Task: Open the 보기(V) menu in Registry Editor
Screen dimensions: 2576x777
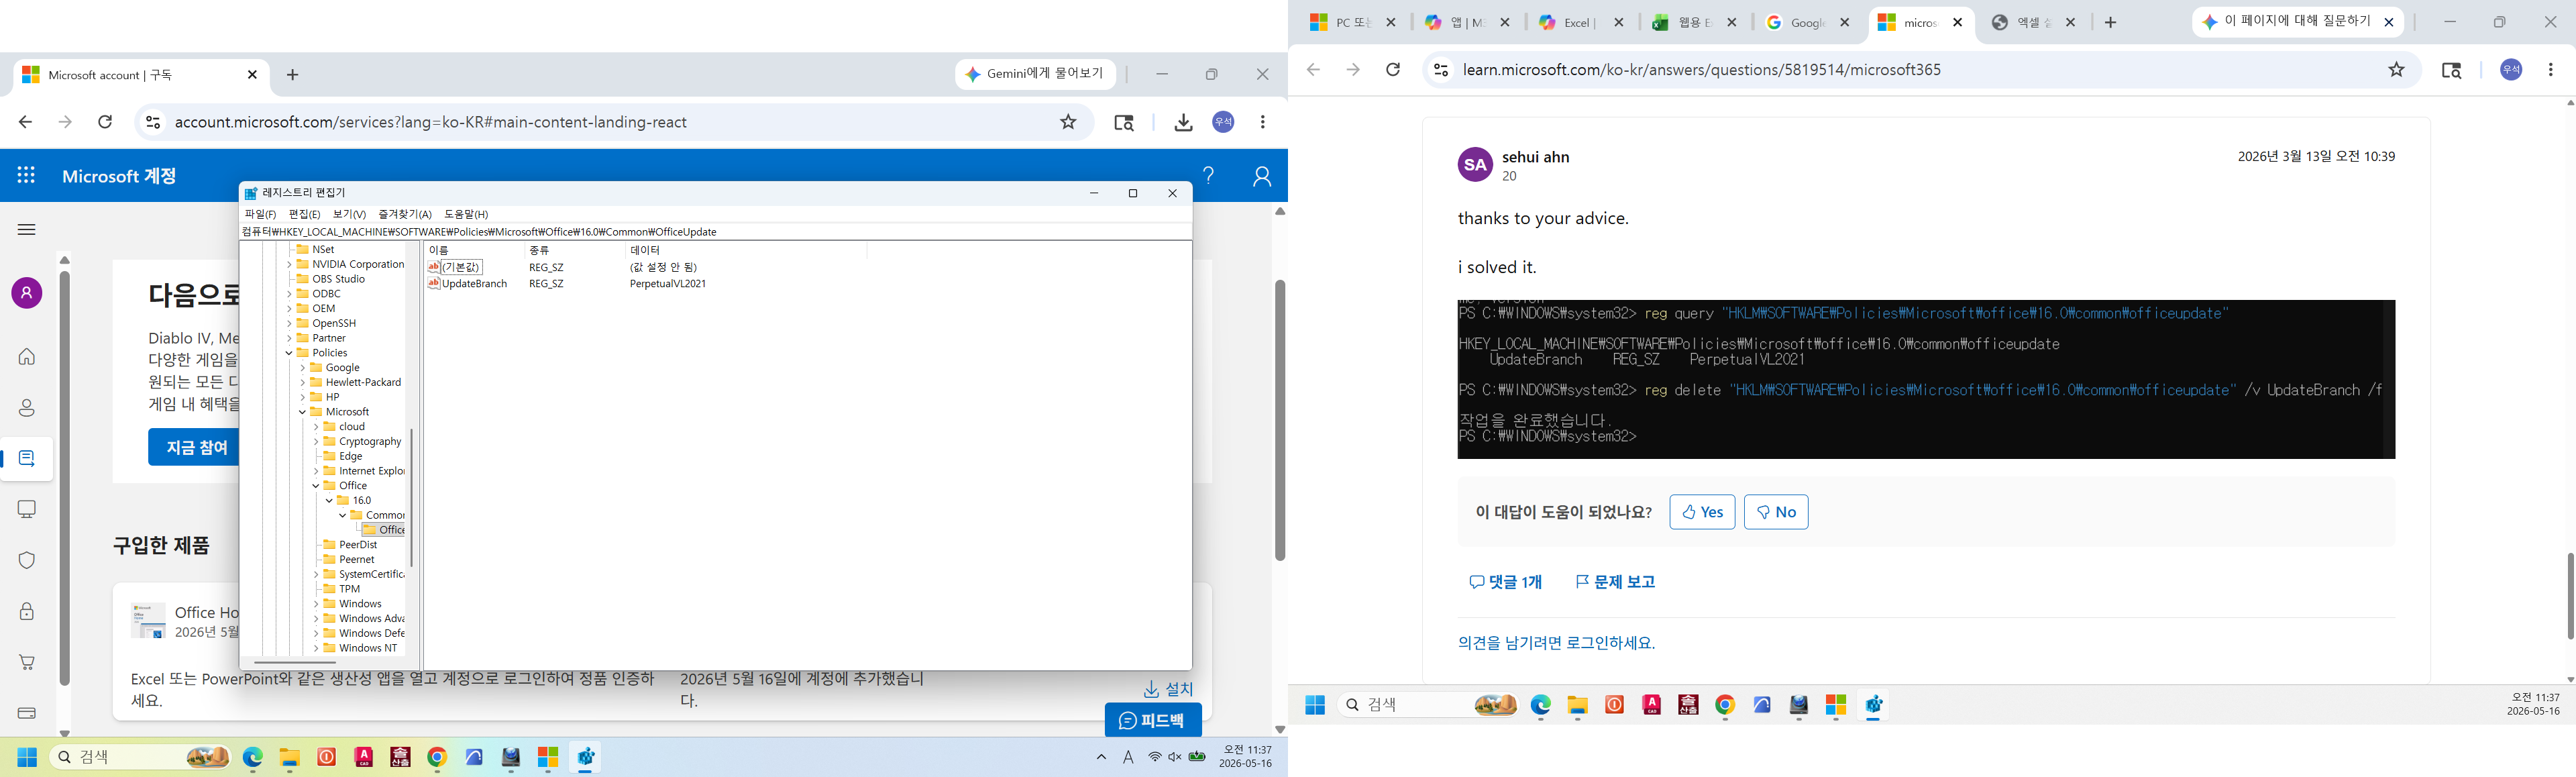Action: [349, 214]
